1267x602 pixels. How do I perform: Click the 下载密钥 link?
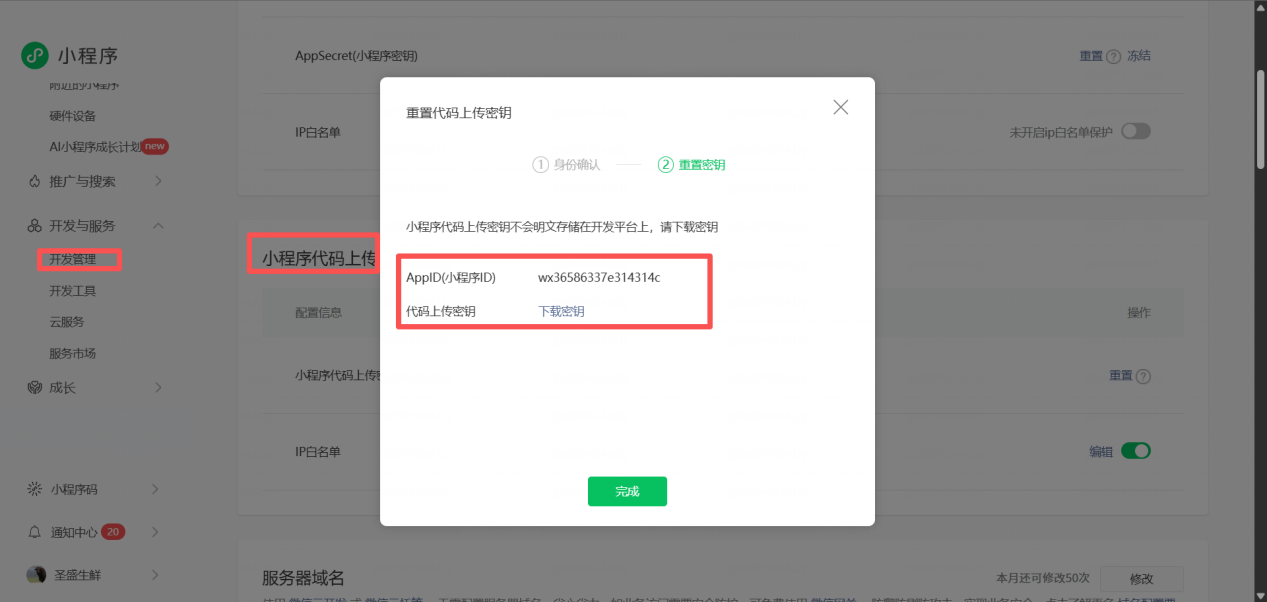[561, 311]
